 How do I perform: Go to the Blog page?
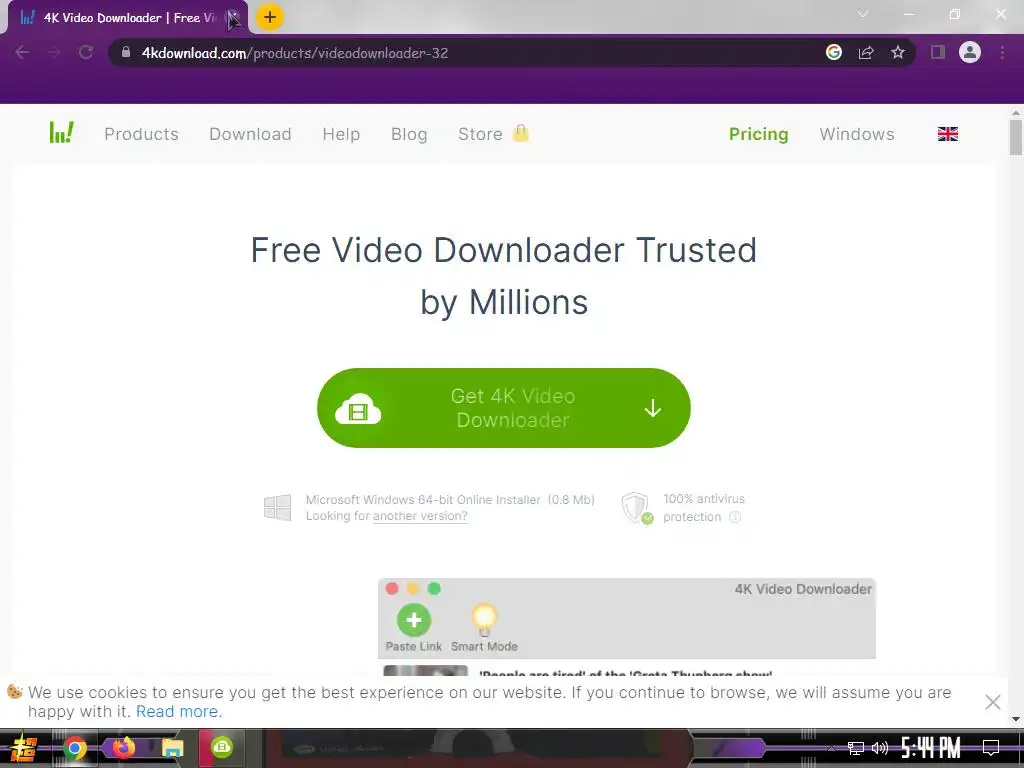pos(409,134)
